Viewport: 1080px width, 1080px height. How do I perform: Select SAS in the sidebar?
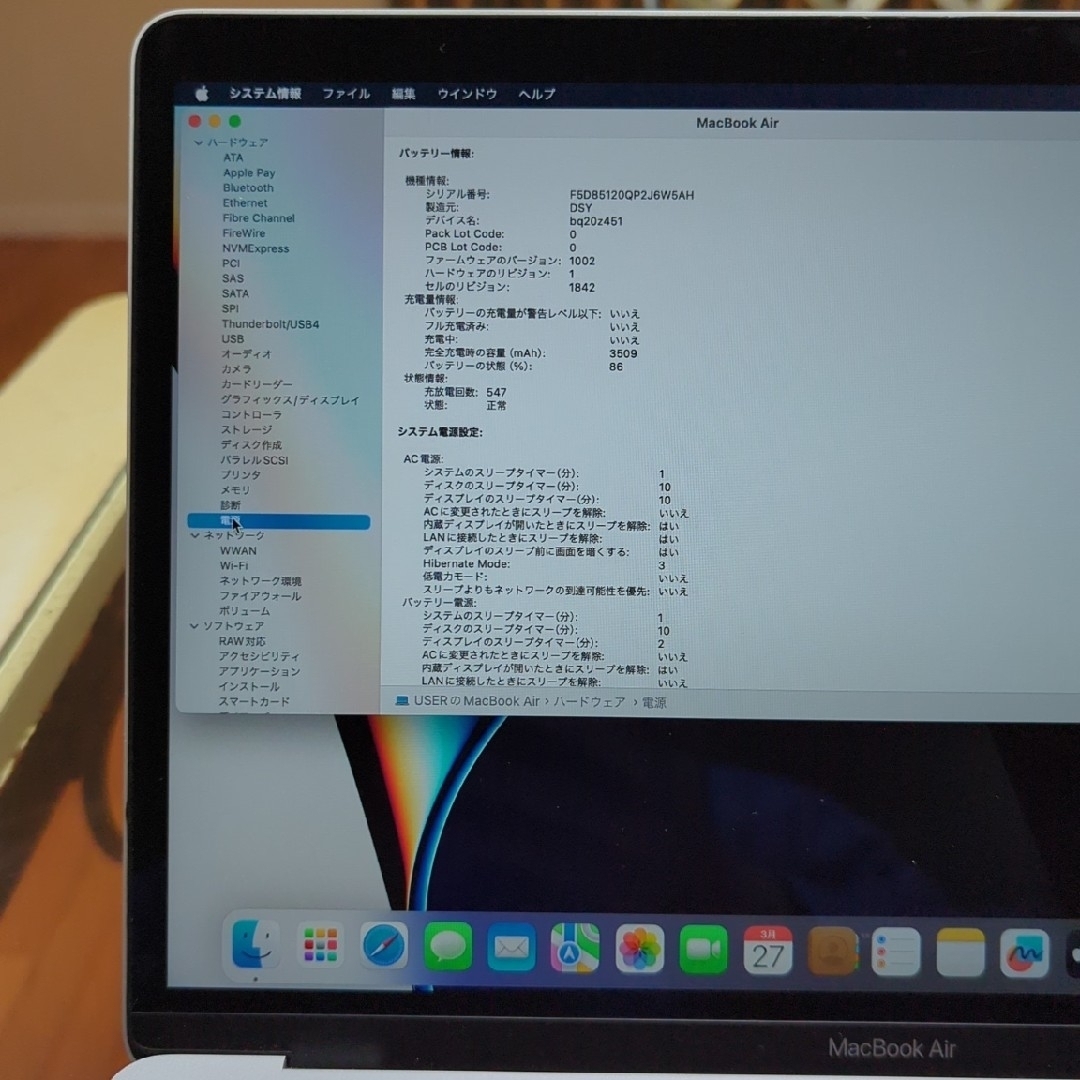tap(233, 279)
